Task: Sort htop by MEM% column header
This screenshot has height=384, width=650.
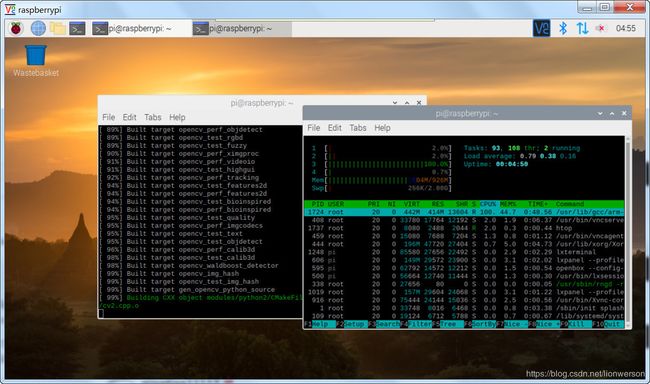Action: pyautogui.click(x=508, y=204)
